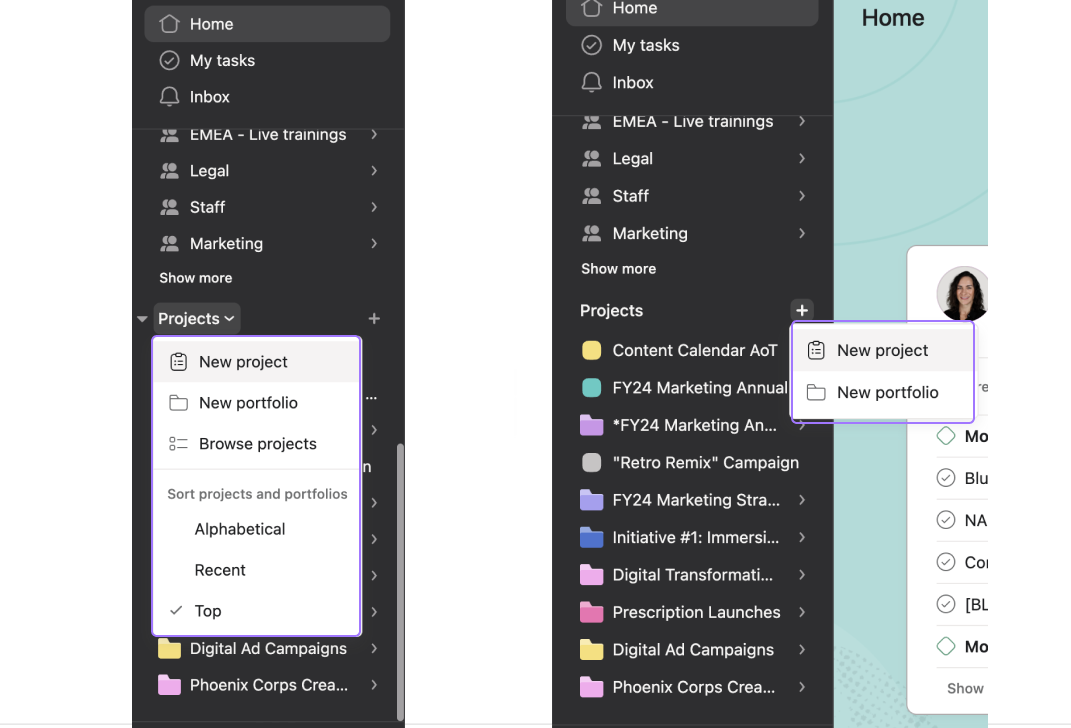This screenshot has width=1071, height=728.
Task: Expand the Prescription Launches project
Action: click(x=801, y=612)
